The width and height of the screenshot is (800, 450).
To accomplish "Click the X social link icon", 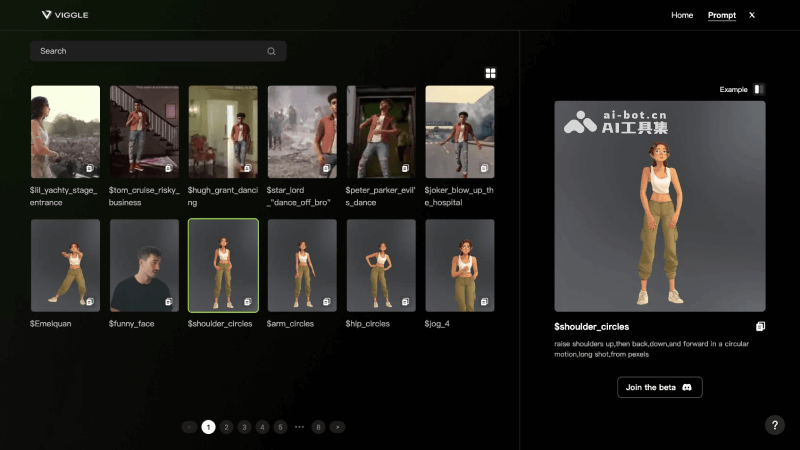I will click(x=752, y=15).
